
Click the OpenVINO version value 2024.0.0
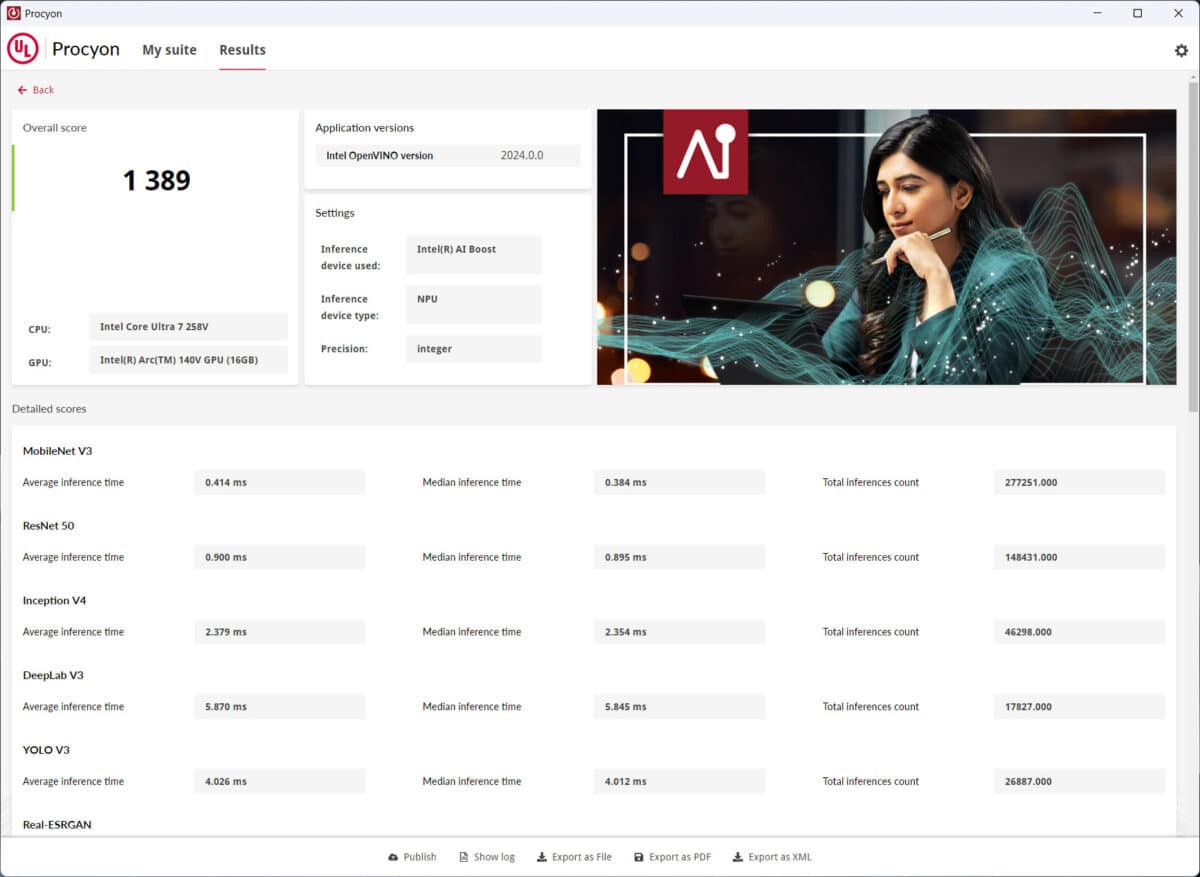point(522,155)
